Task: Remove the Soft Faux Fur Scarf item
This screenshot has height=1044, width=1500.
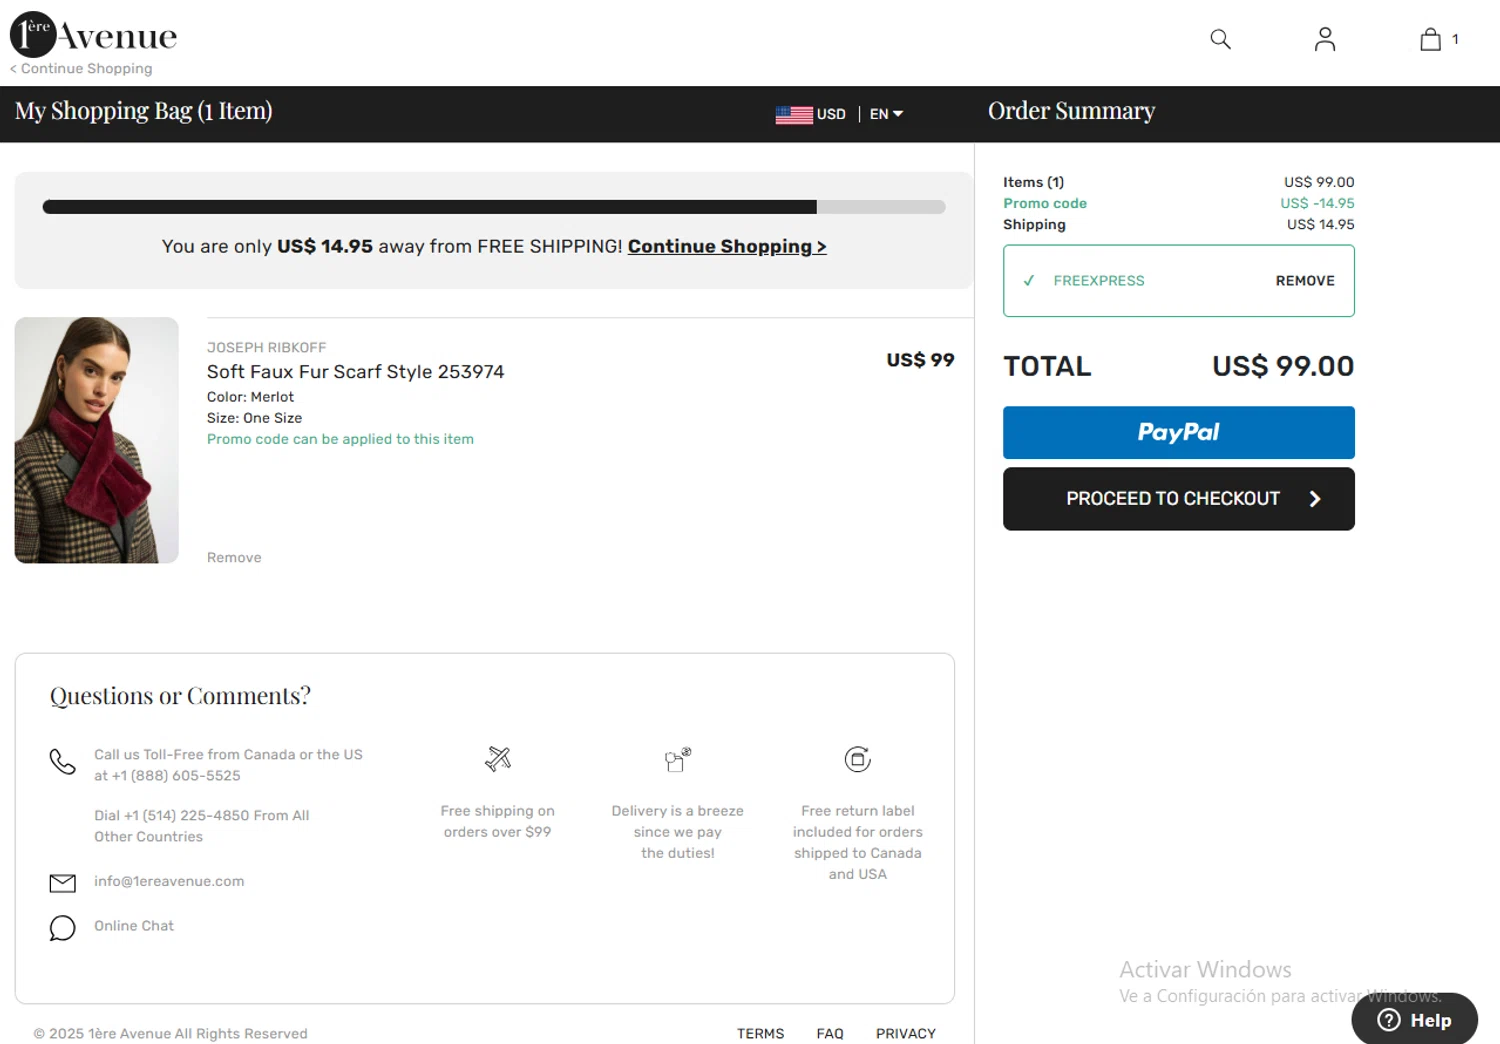Action: point(234,558)
